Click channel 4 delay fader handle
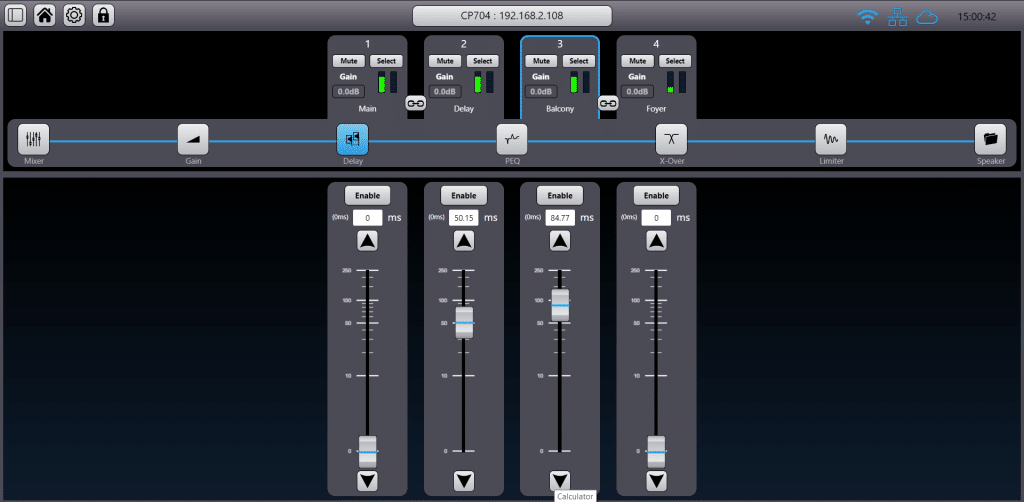The image size is (1024, 502). coord(656,451)
